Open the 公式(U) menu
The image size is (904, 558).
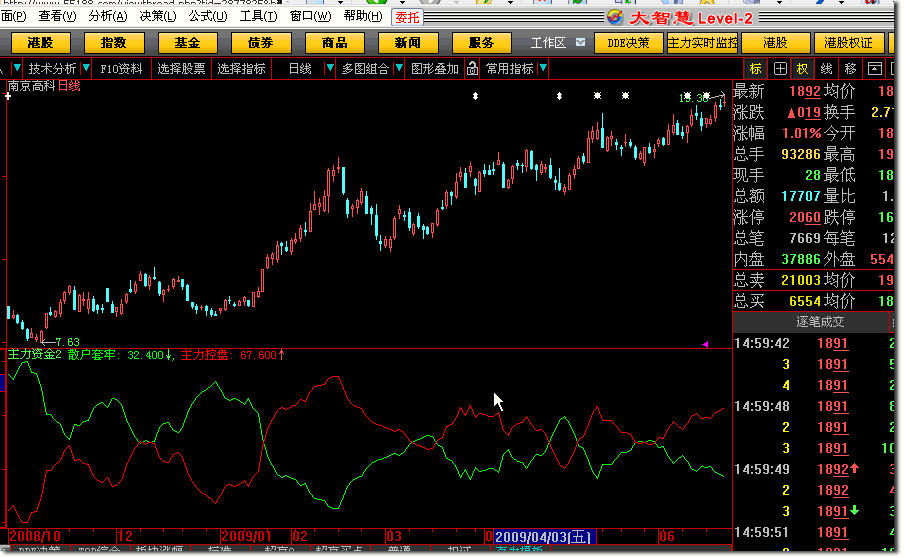208,16
